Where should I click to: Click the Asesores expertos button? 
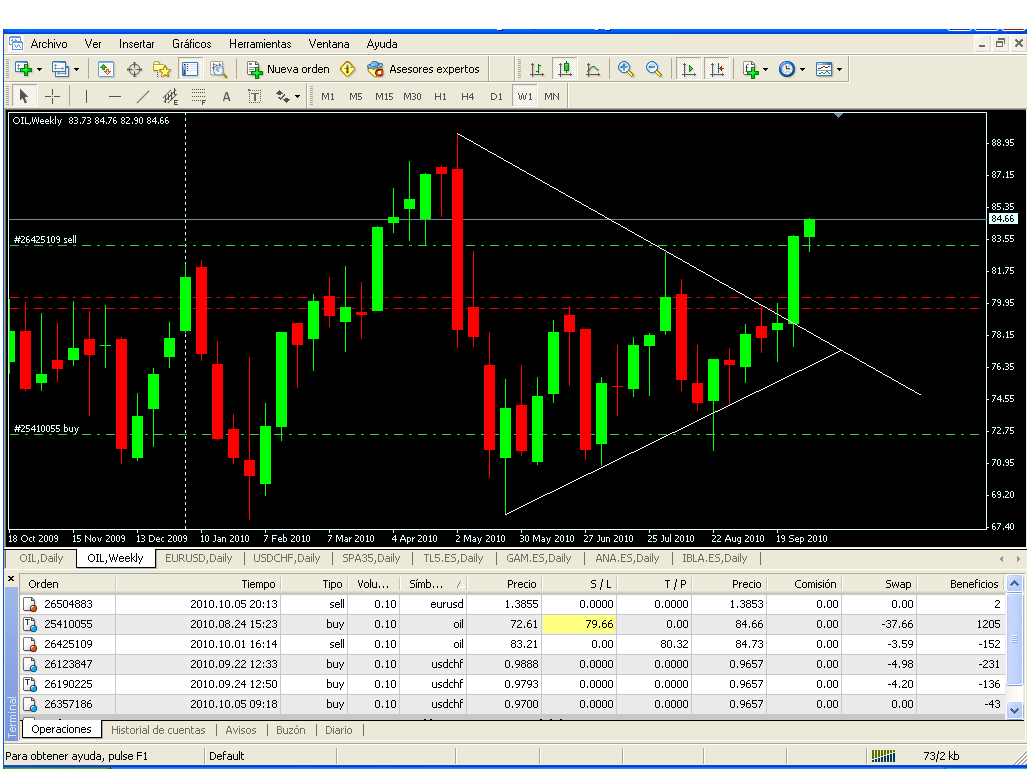coord(424,69)
